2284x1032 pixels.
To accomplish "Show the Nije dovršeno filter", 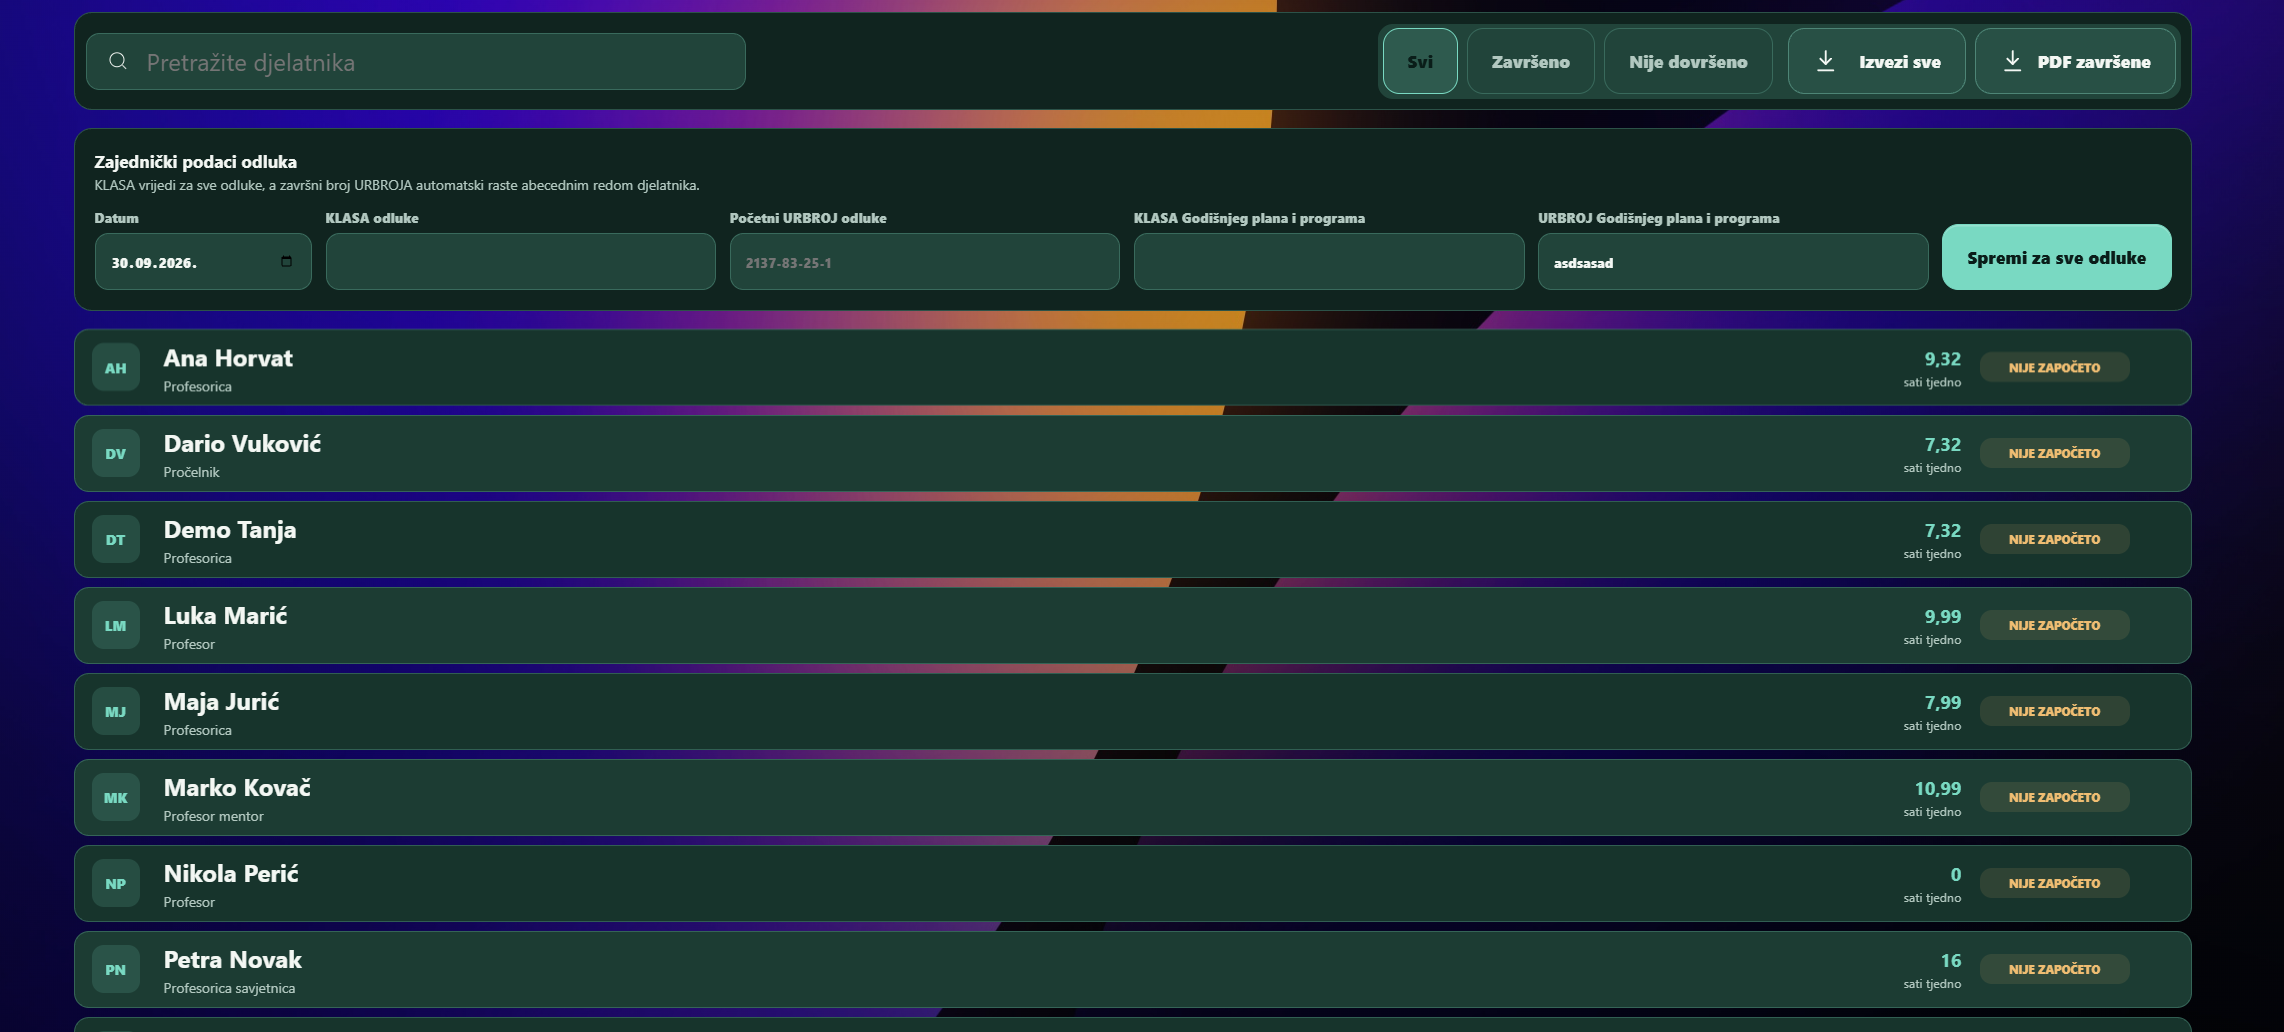I will (x=1688, y=61).
